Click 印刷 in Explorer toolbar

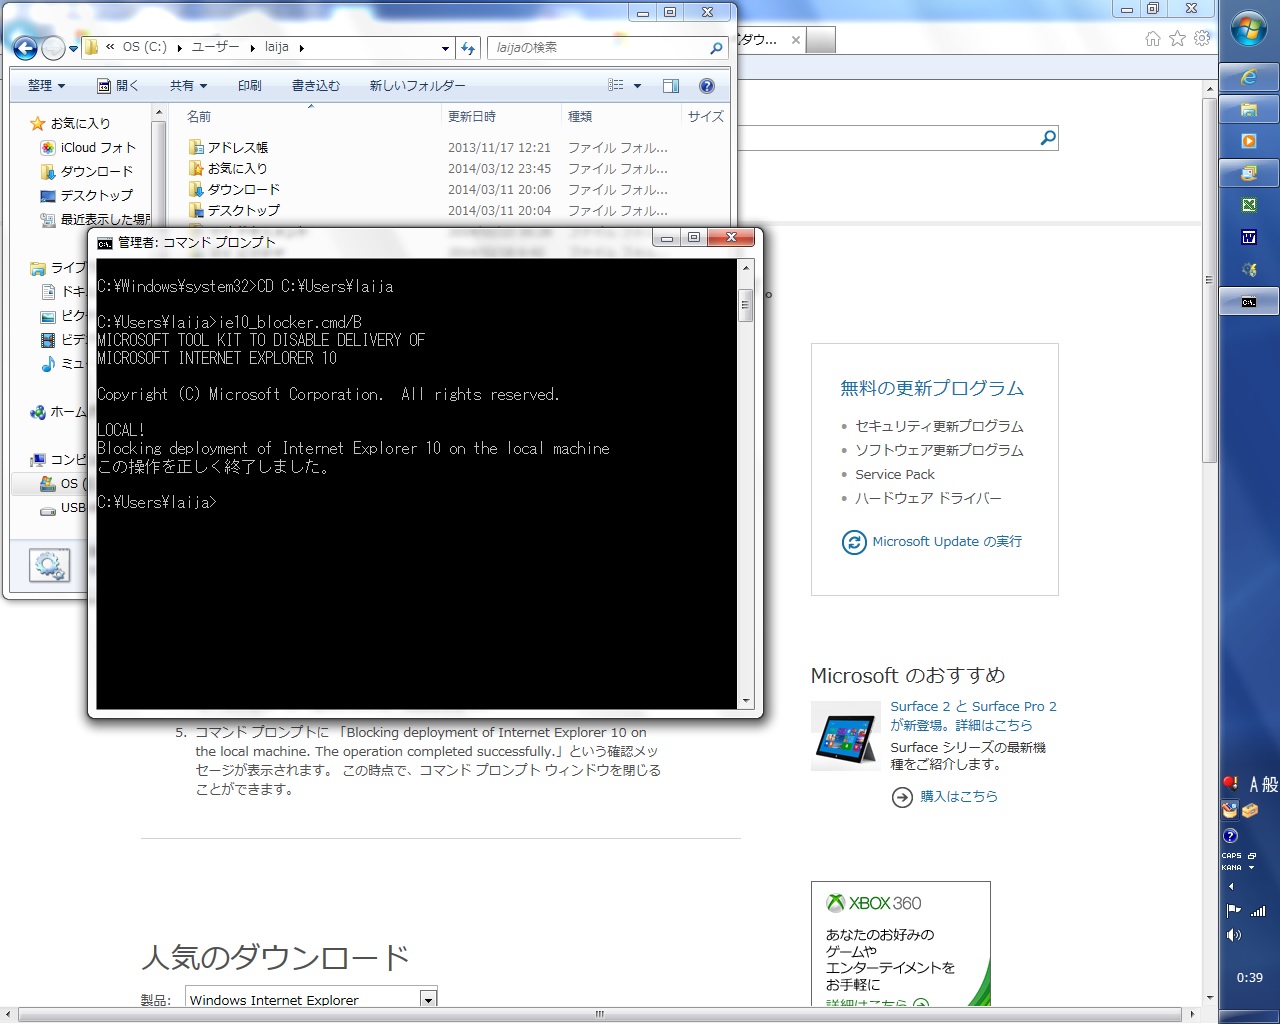pyautogui.click(x=250, y=86)
